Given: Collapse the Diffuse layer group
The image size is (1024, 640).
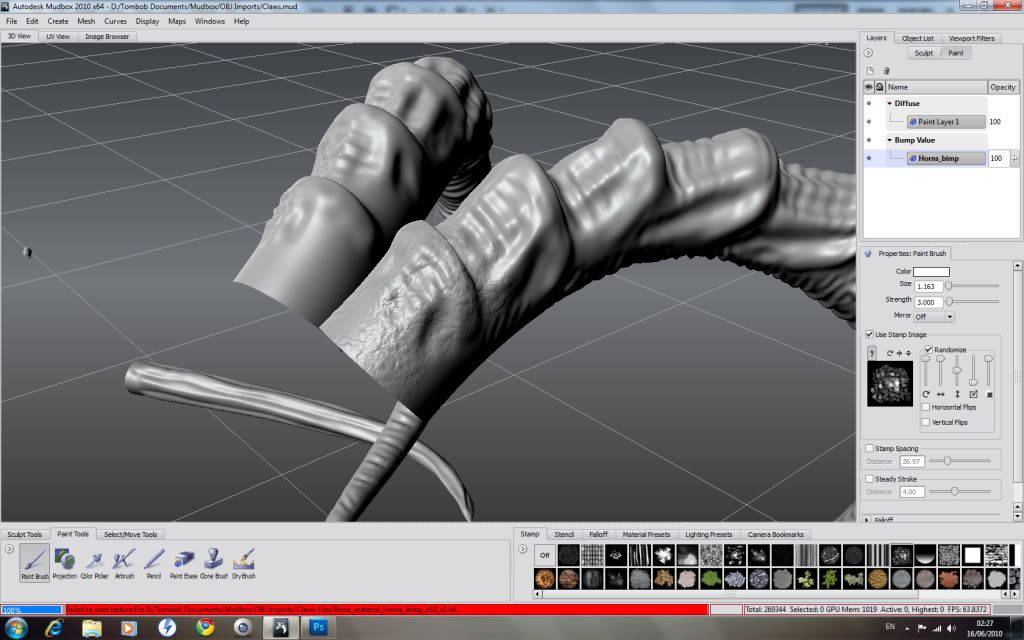Looking at the screenshot, I should click(x=890, y=103).
